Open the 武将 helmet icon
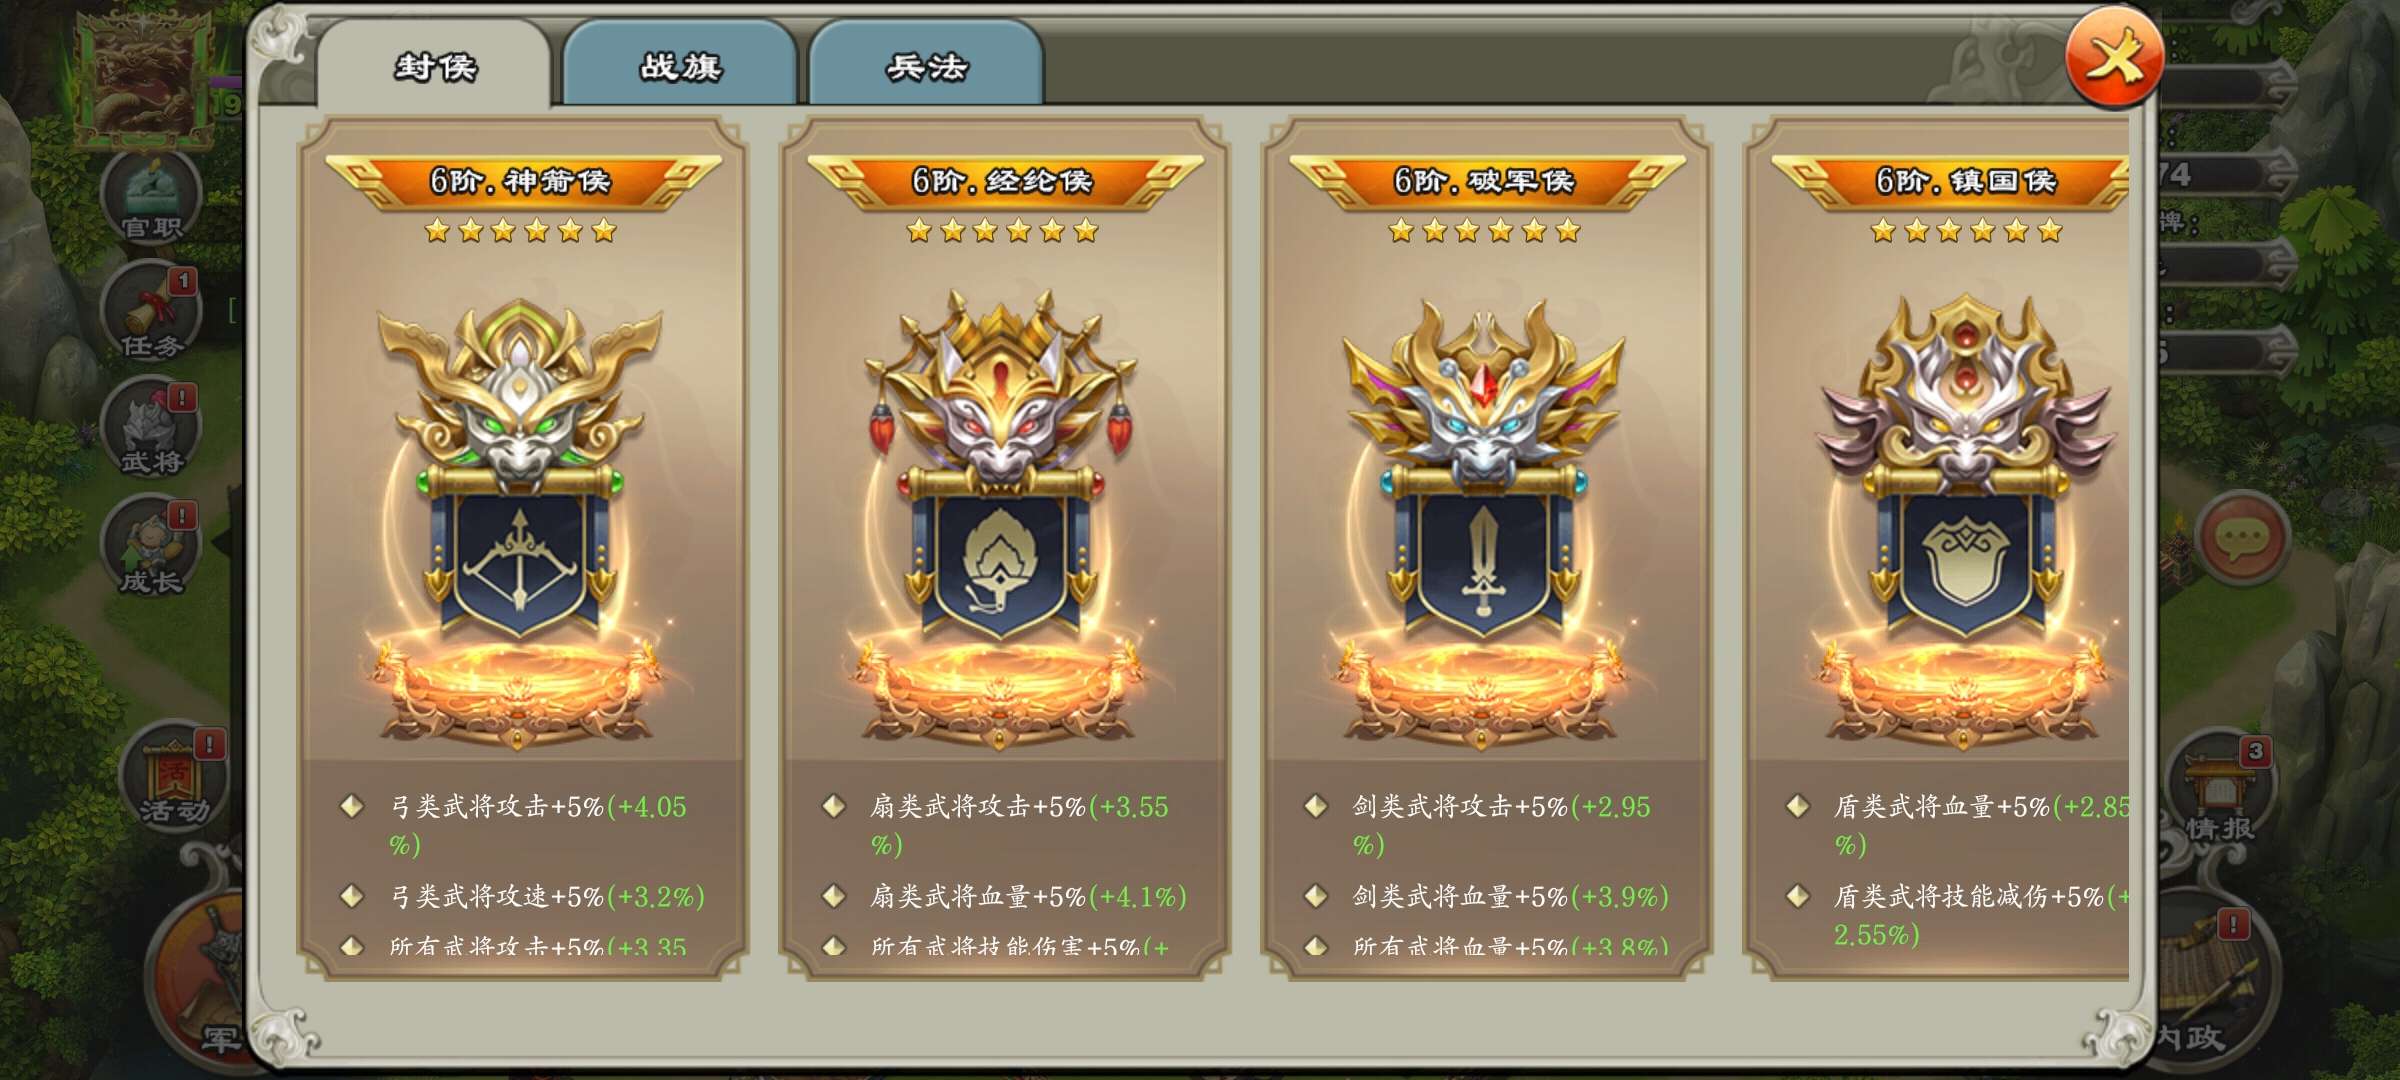Image resolution: width=2400 pixels, height=1080 pixels. click(151, 430)
